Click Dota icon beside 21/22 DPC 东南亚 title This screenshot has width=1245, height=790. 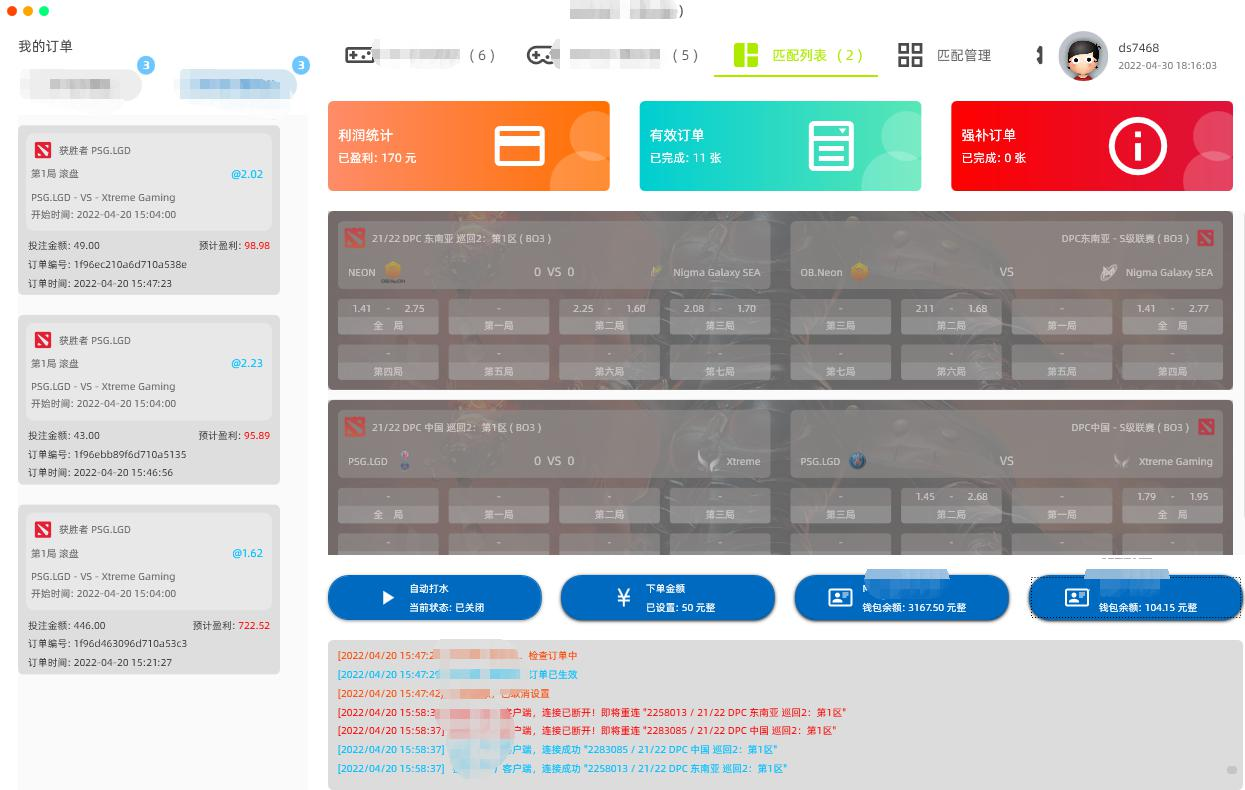(x=355, y=238)
